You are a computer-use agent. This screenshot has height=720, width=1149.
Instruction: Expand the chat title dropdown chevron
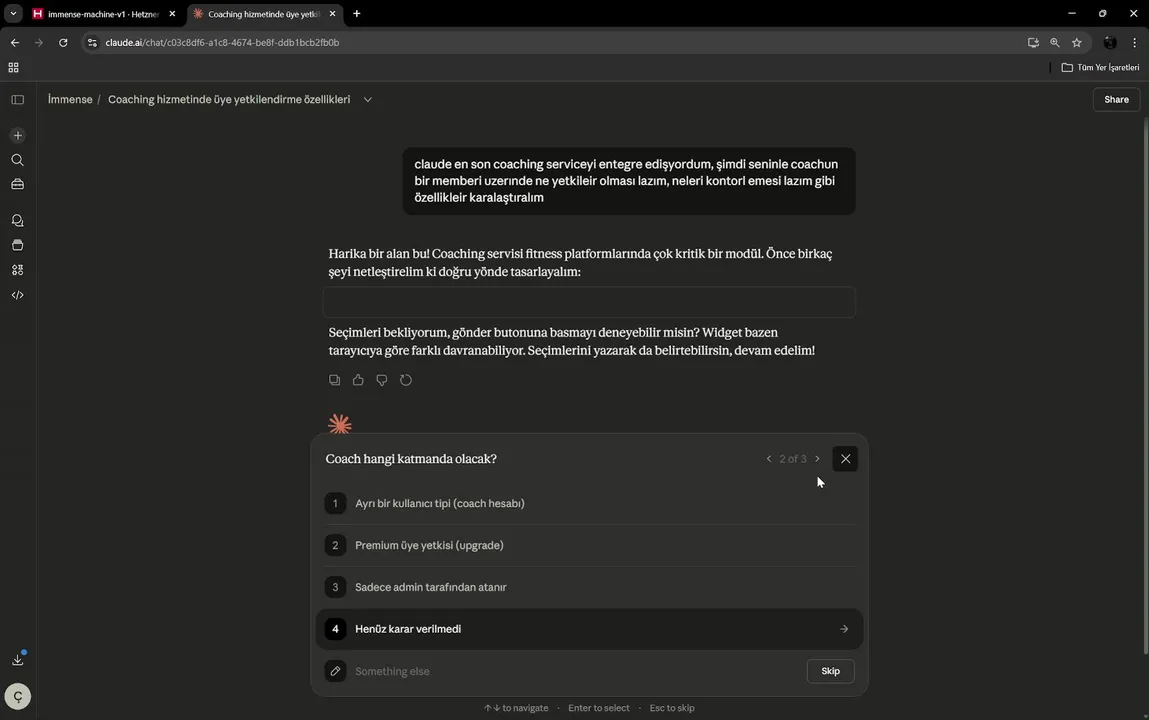(x=368, y=100)
